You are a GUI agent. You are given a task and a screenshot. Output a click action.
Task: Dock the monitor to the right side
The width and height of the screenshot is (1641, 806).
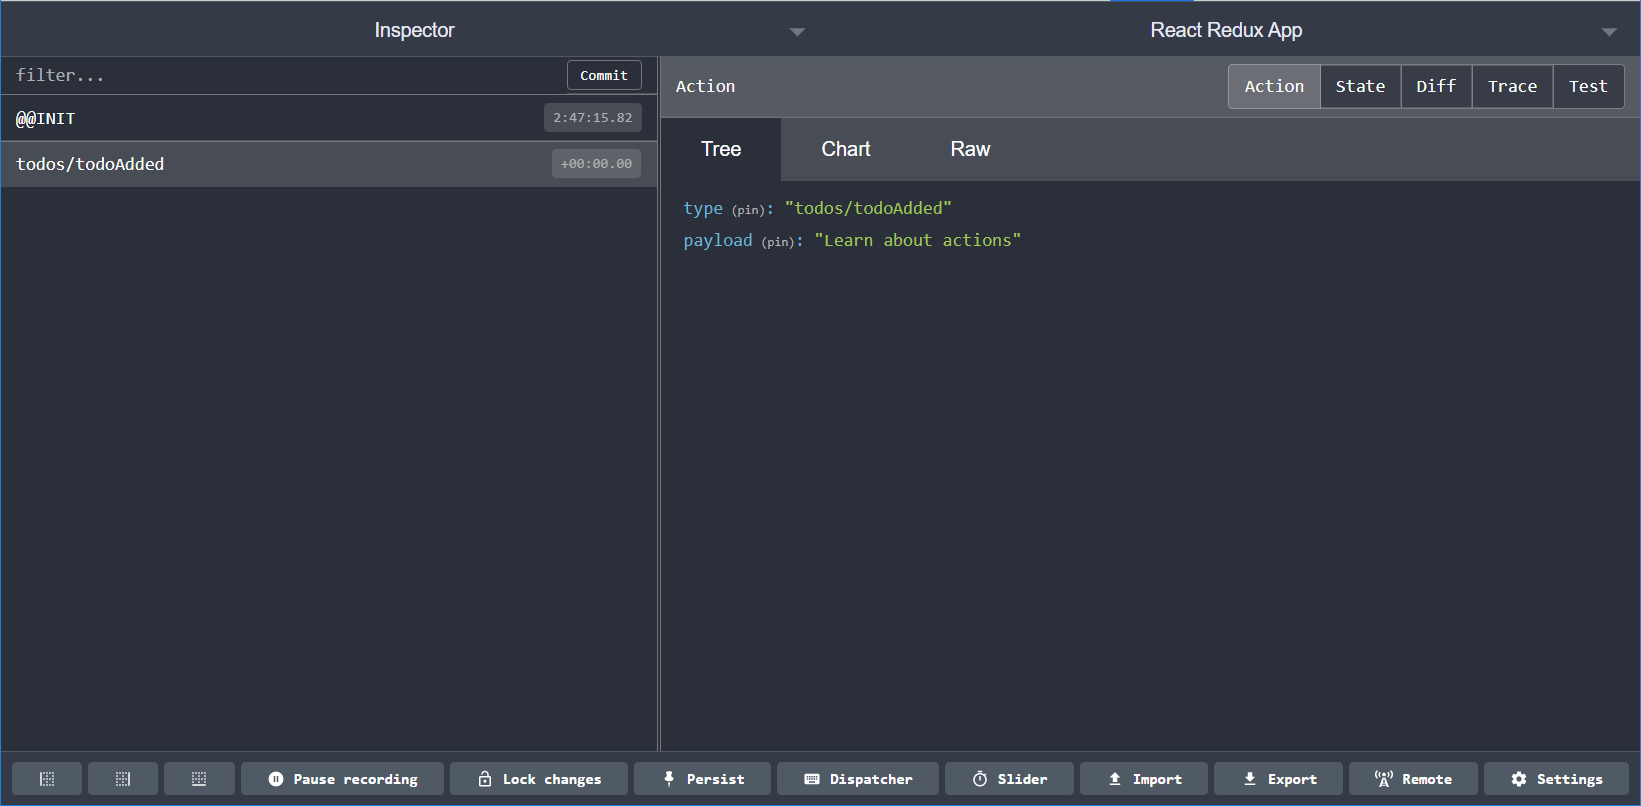123,779
